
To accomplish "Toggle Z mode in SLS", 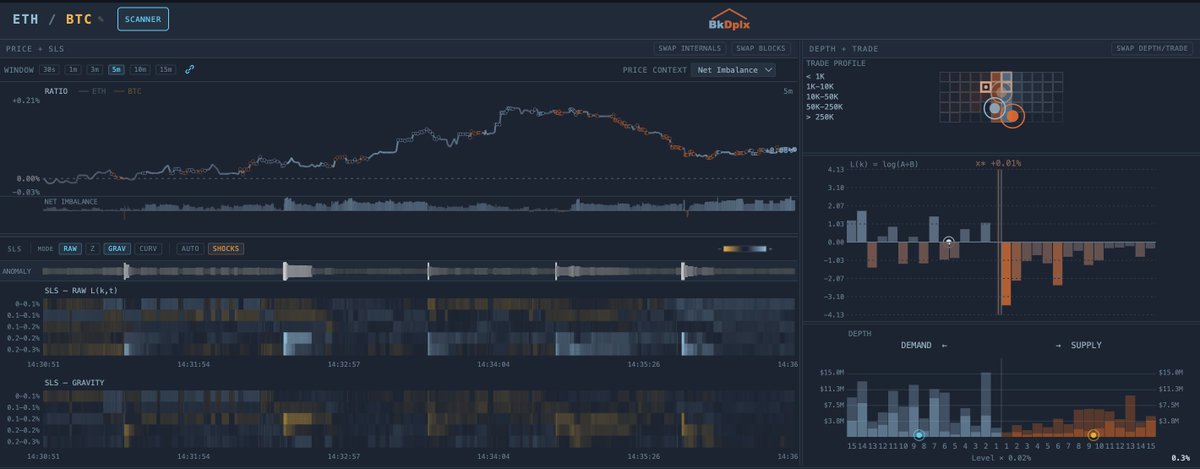I will [92, 248].
